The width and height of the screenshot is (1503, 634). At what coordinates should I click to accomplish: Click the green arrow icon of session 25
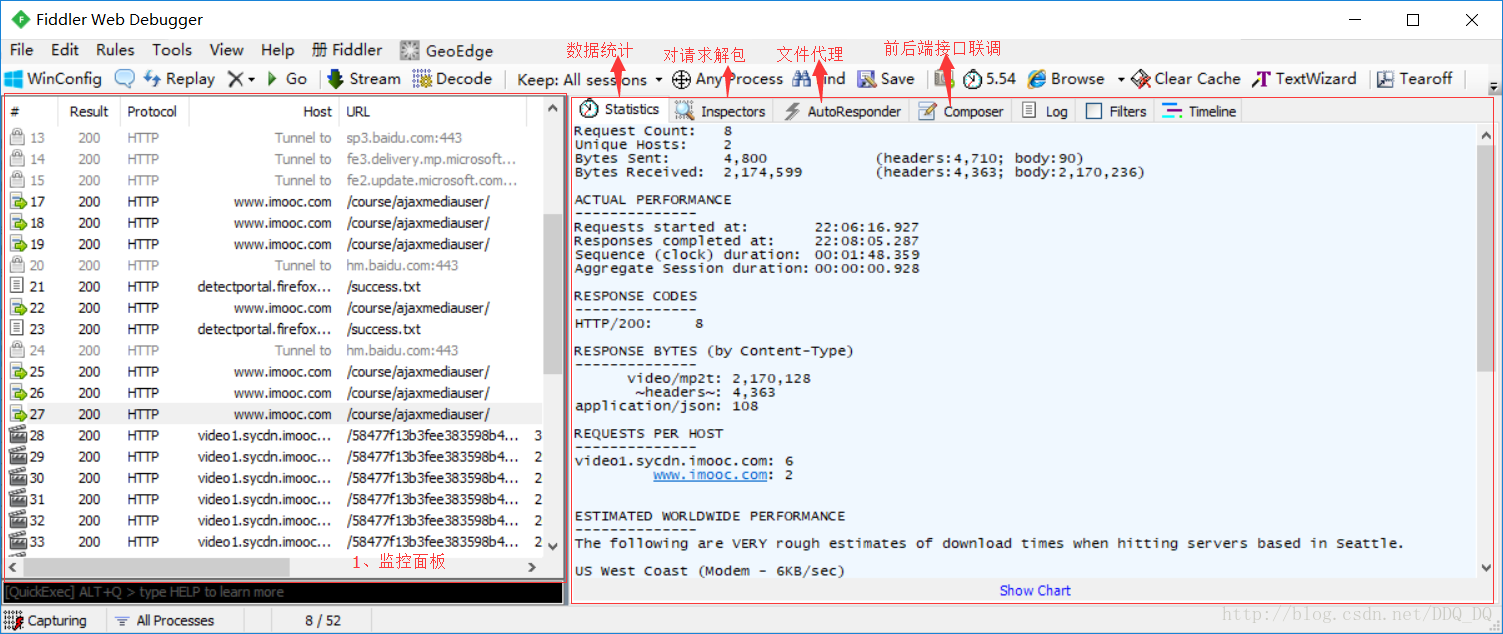[17, 372]
